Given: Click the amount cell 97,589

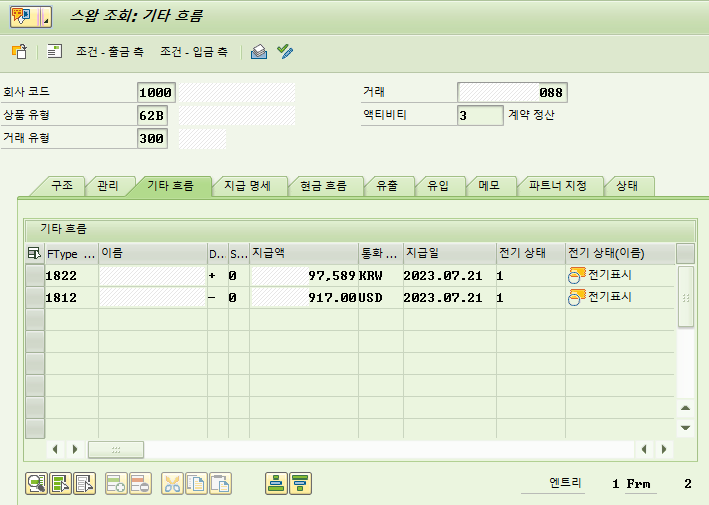Looking at the screenshot, I should point(304,275).
